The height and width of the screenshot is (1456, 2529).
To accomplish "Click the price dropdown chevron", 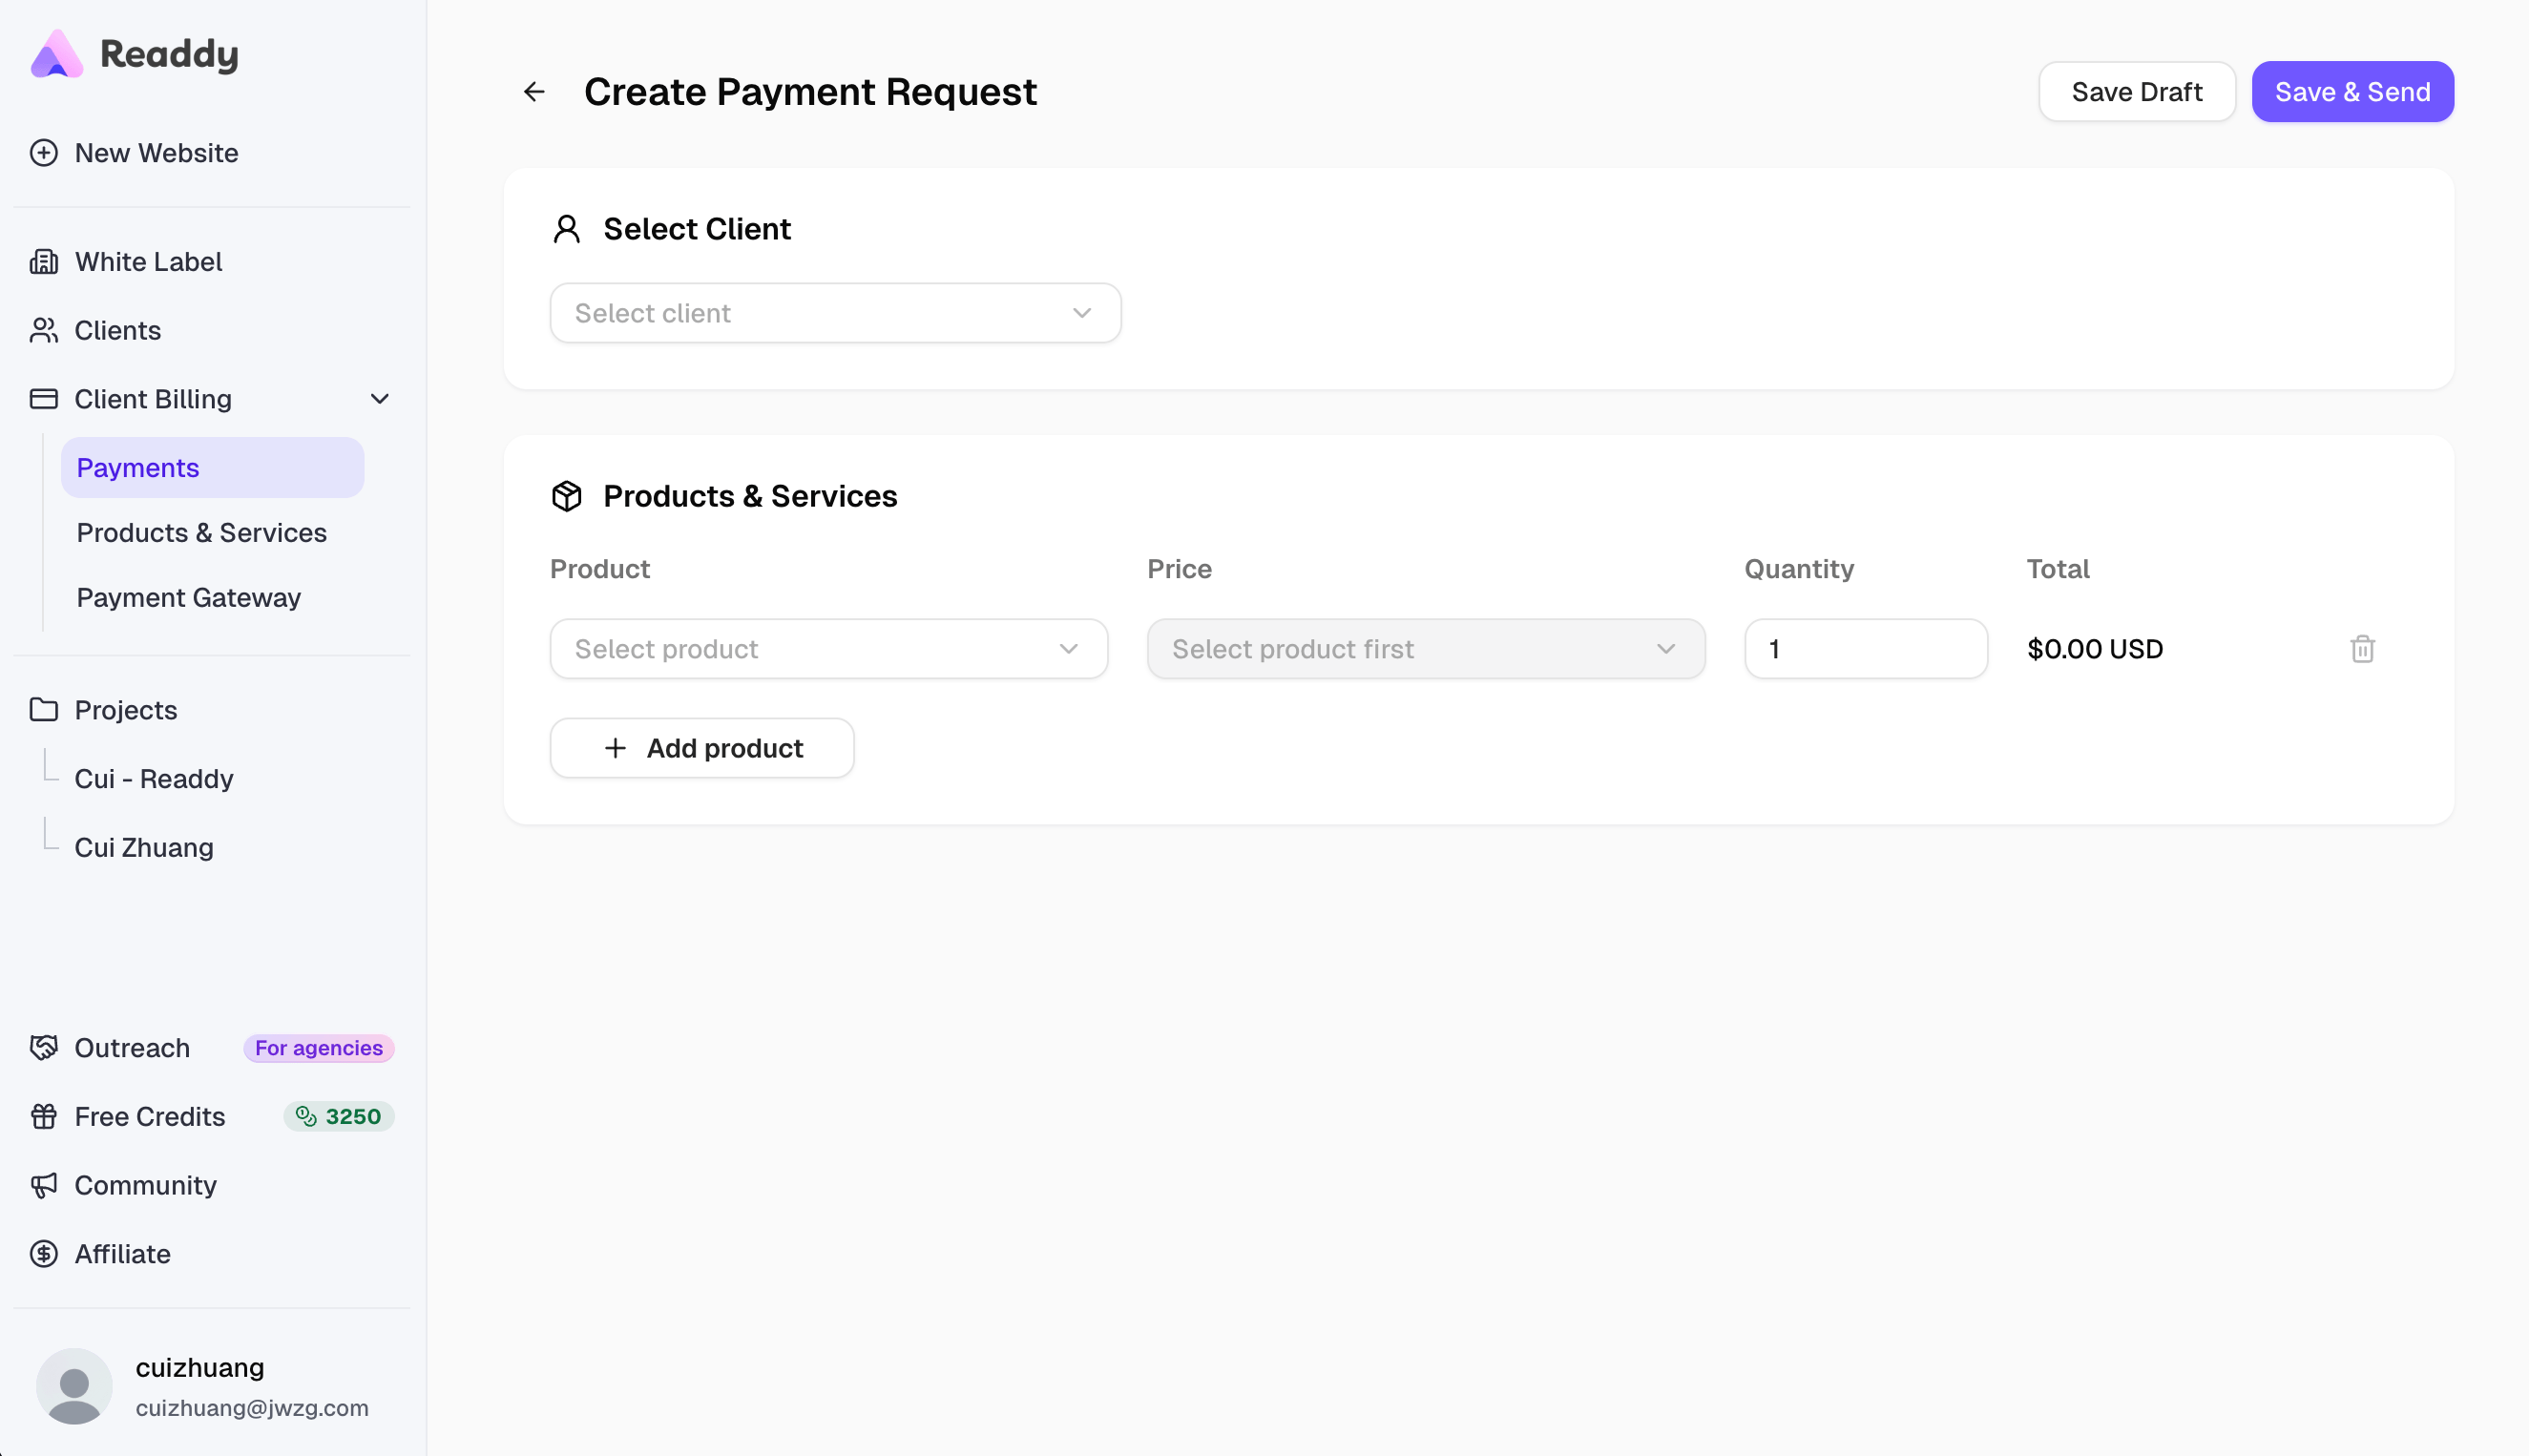I will 1666,649.
